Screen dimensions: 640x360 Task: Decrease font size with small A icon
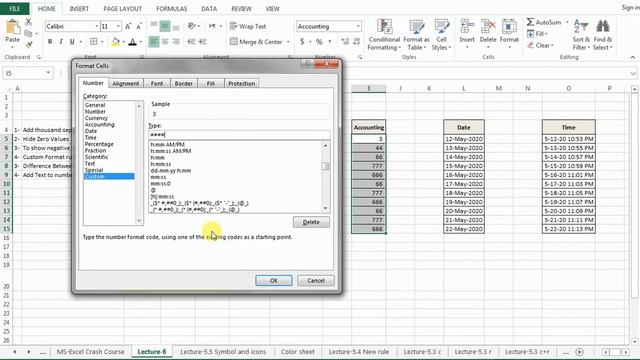[x=139, y=26]
